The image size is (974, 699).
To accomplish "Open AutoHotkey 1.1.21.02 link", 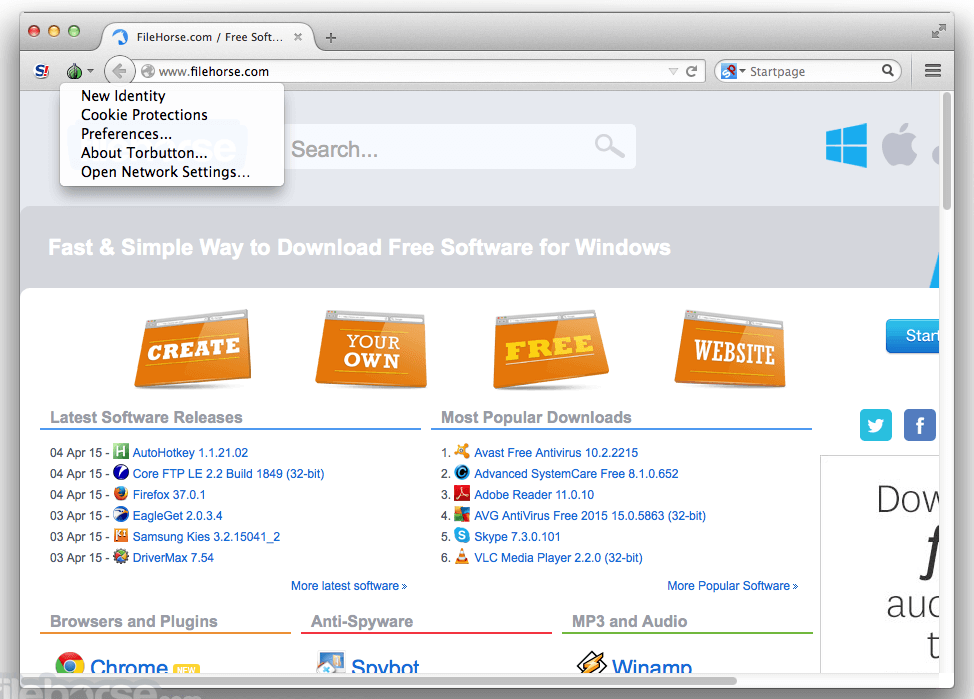I will [x=190, y=453].
